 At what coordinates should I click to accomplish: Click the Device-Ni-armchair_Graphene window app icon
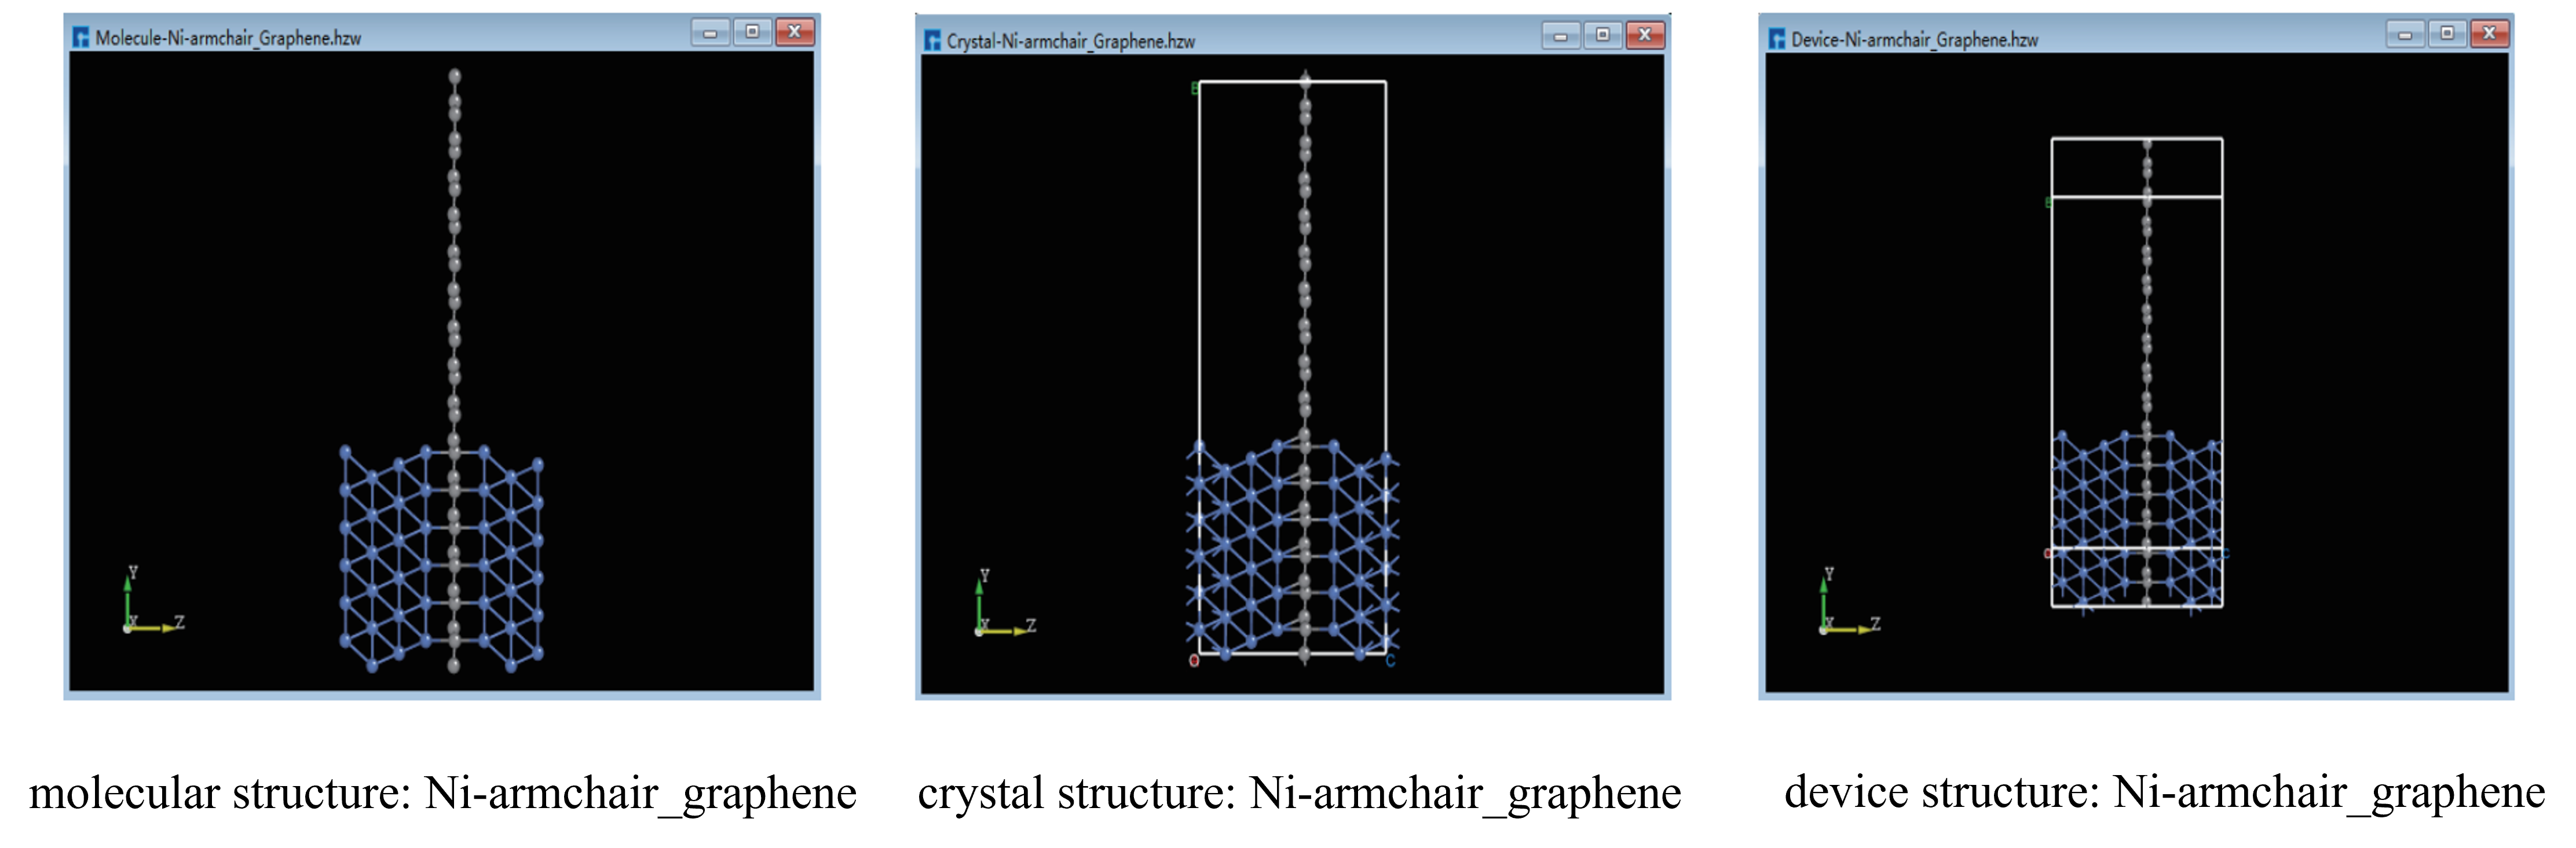[1776, 39]
